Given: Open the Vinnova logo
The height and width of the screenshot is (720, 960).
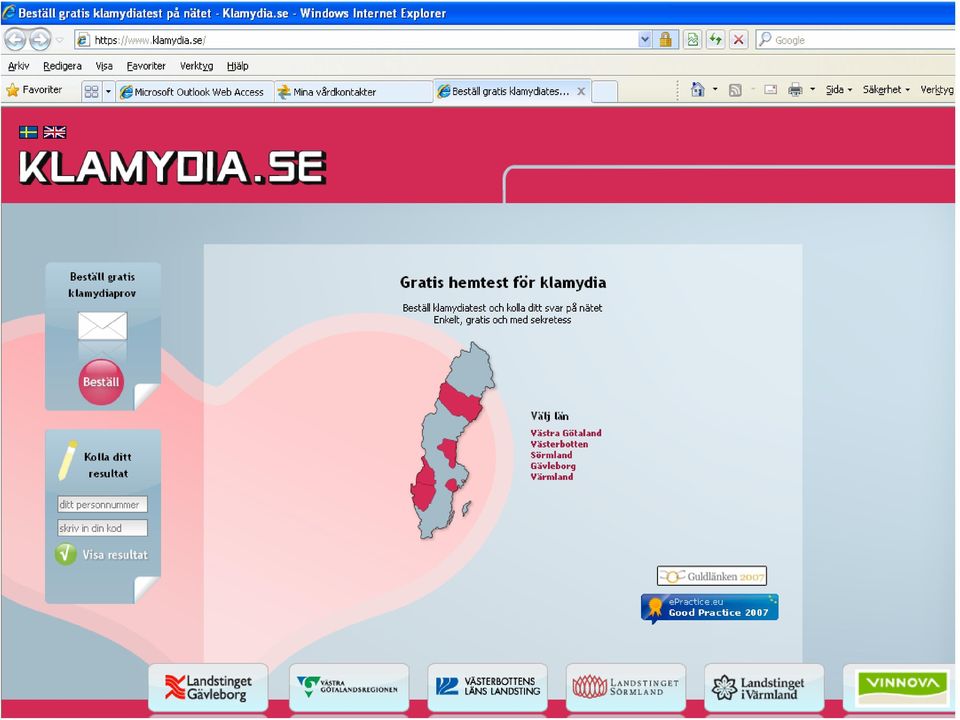Looking at the screenshot, I should (901, 687).
